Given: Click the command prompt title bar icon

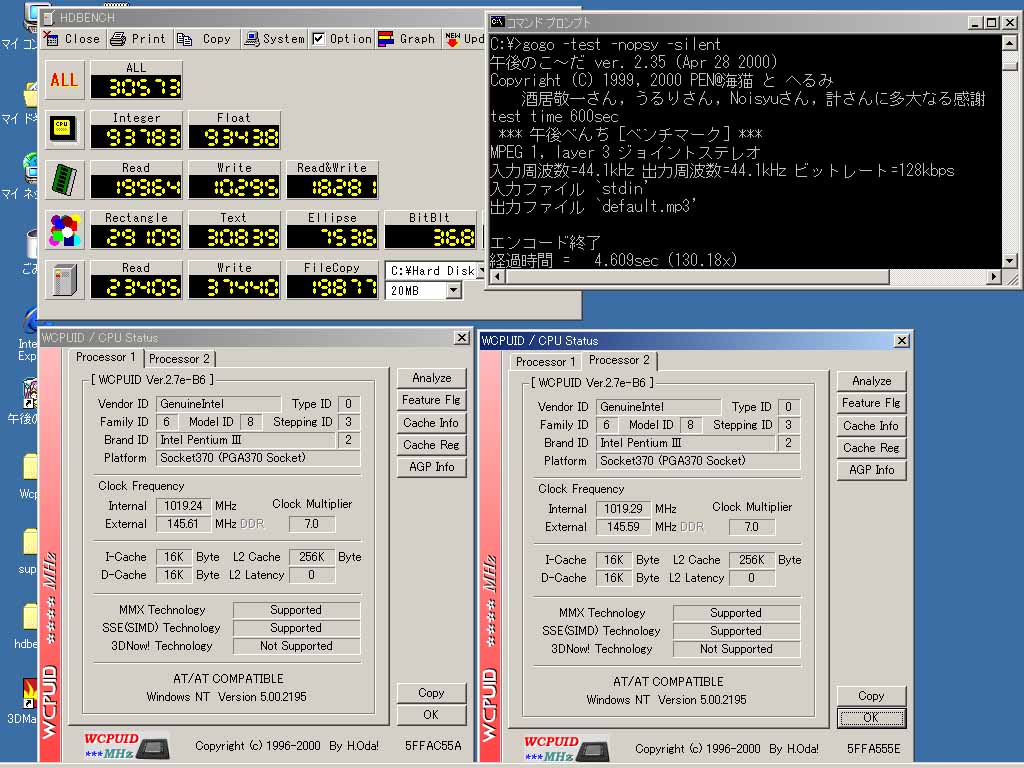Looking at the screenshot, I should [x=497, y=22].
